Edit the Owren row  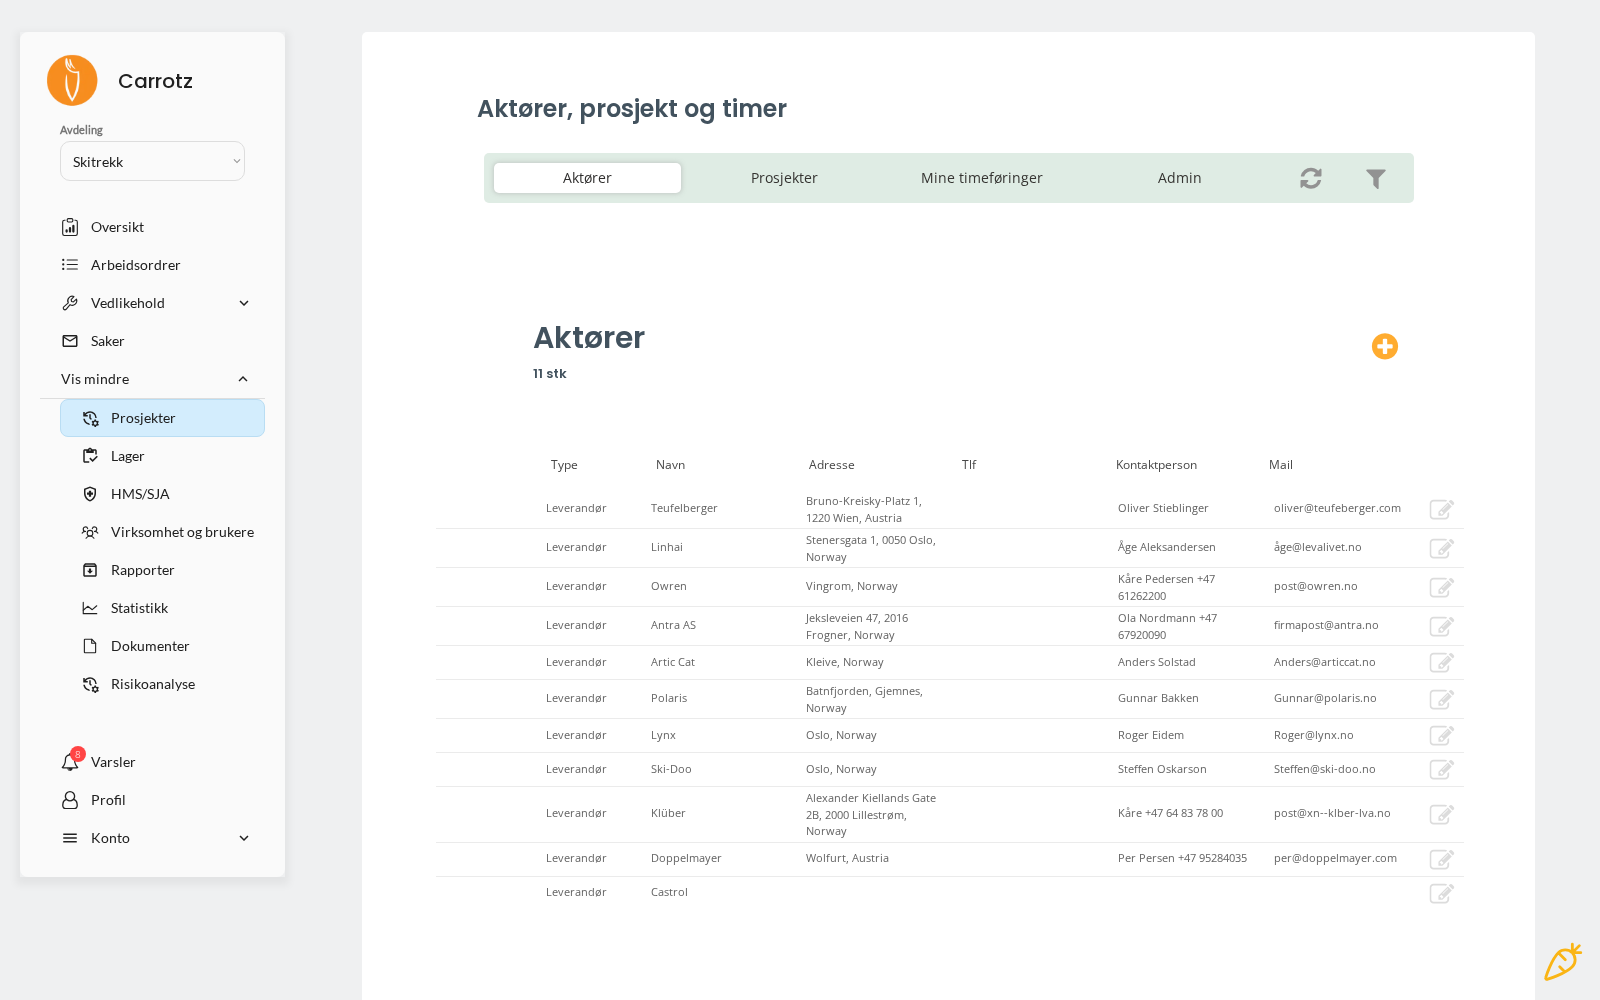[x=1441, y=587]
